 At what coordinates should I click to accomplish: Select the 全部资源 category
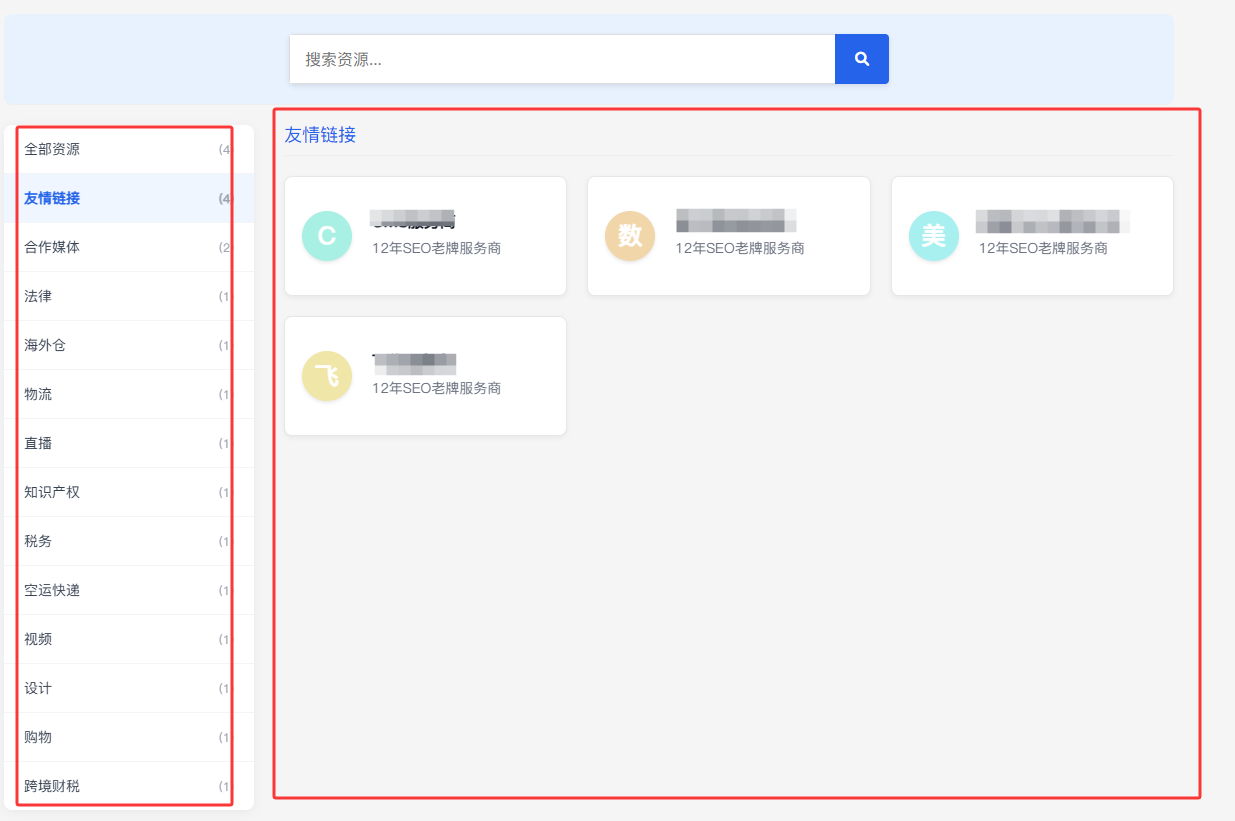(129, 149)
